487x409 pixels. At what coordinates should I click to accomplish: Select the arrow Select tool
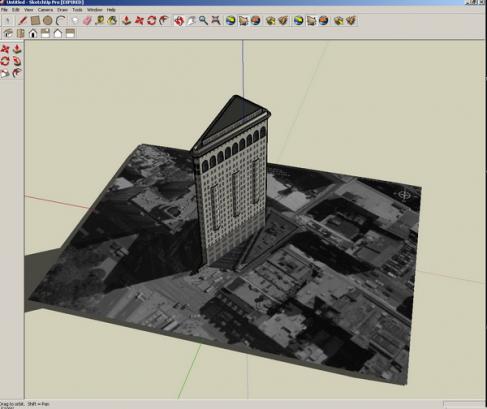pyautogui.click(x=7, y=21)
